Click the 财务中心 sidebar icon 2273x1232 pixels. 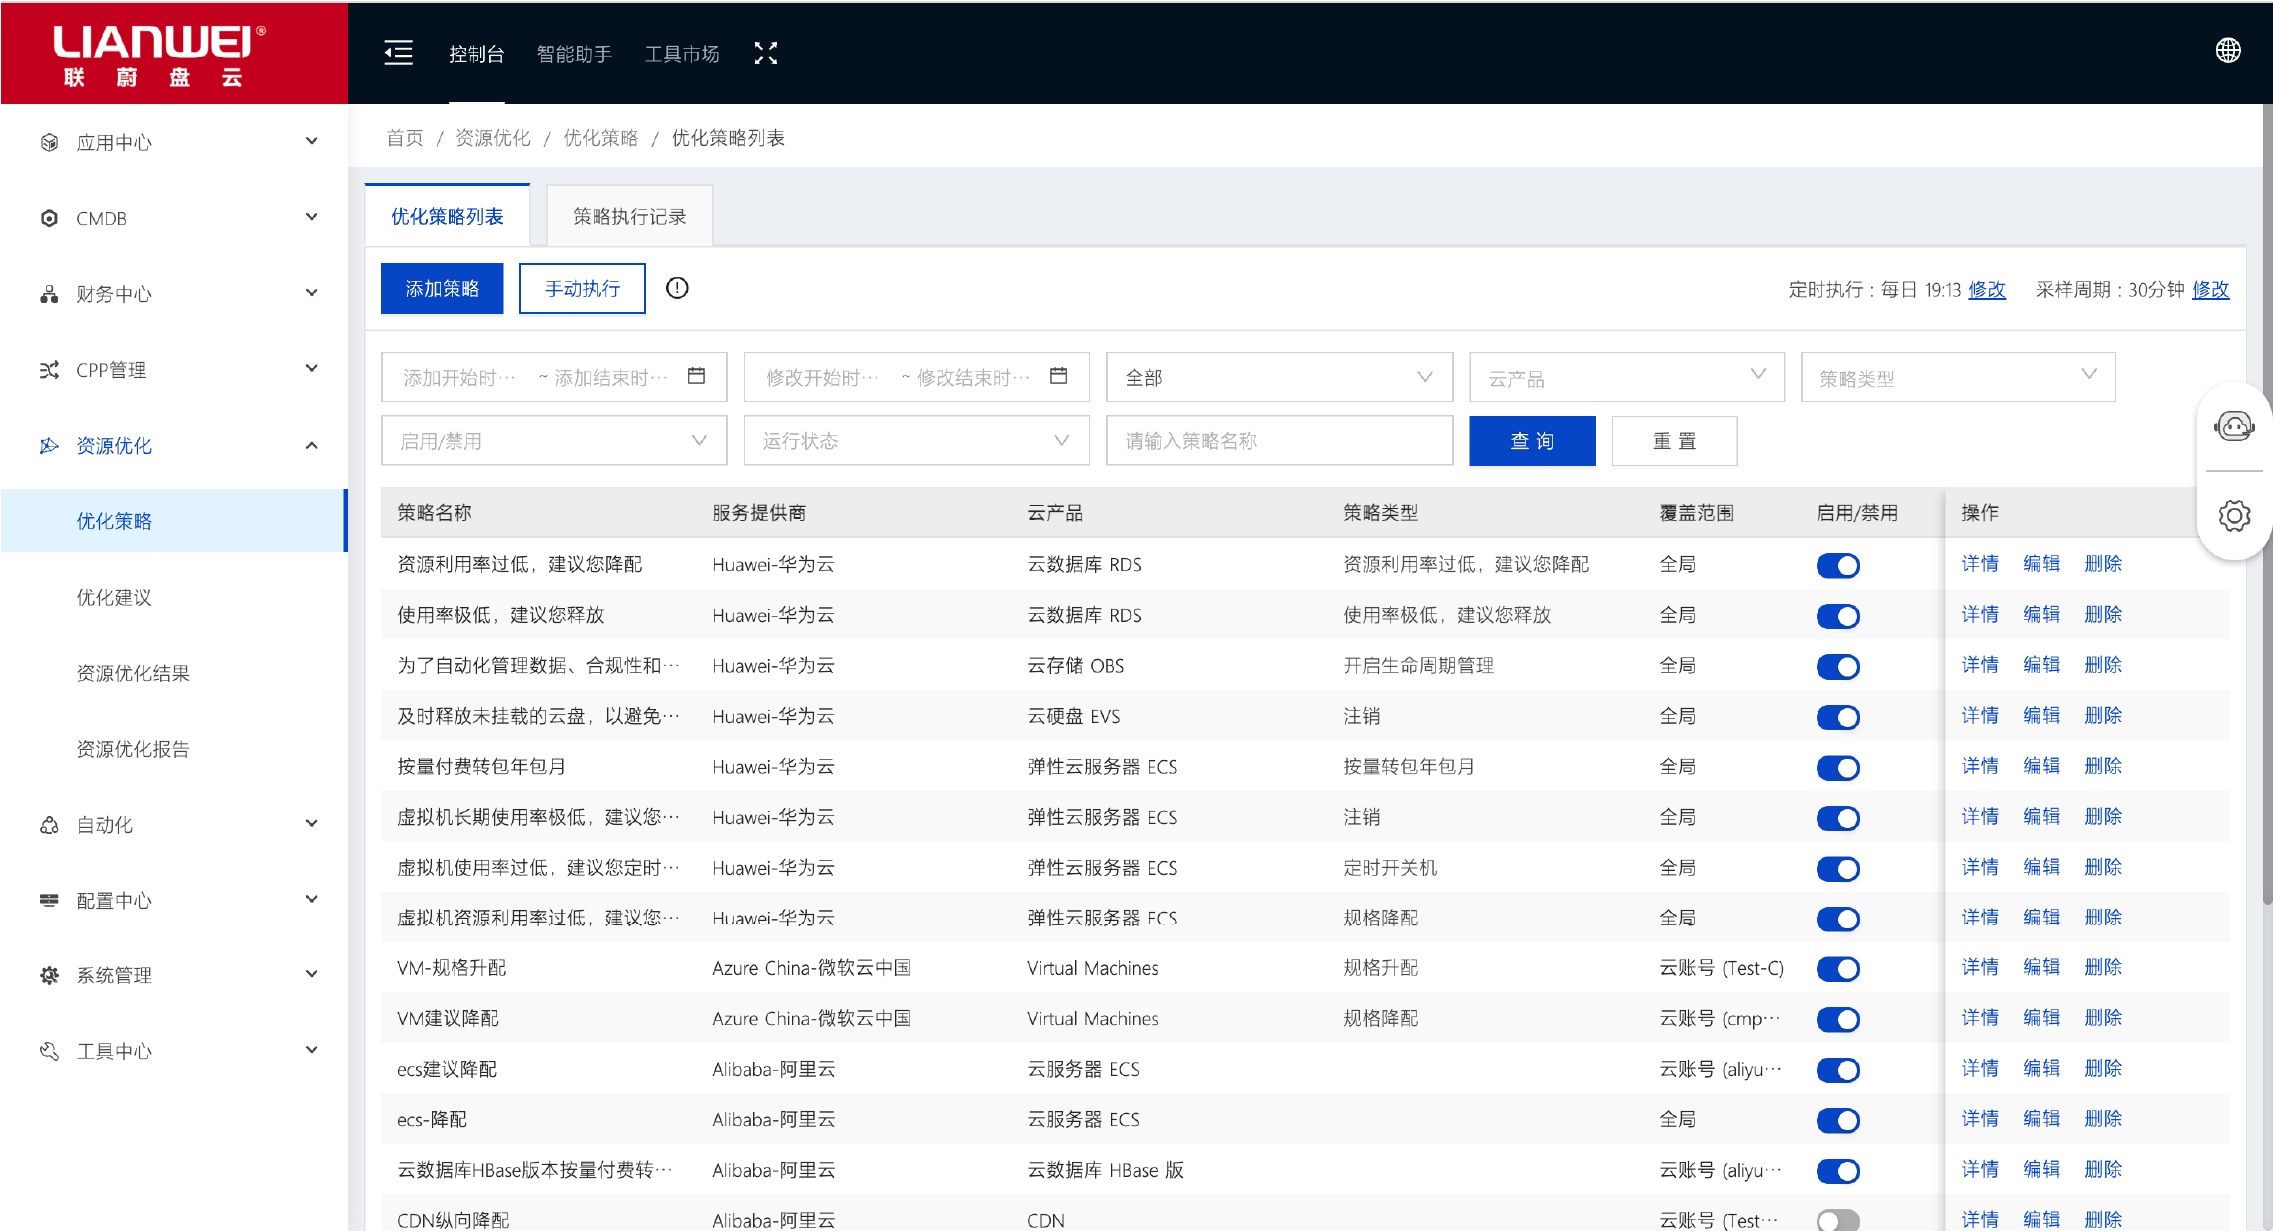click(49, 294)
